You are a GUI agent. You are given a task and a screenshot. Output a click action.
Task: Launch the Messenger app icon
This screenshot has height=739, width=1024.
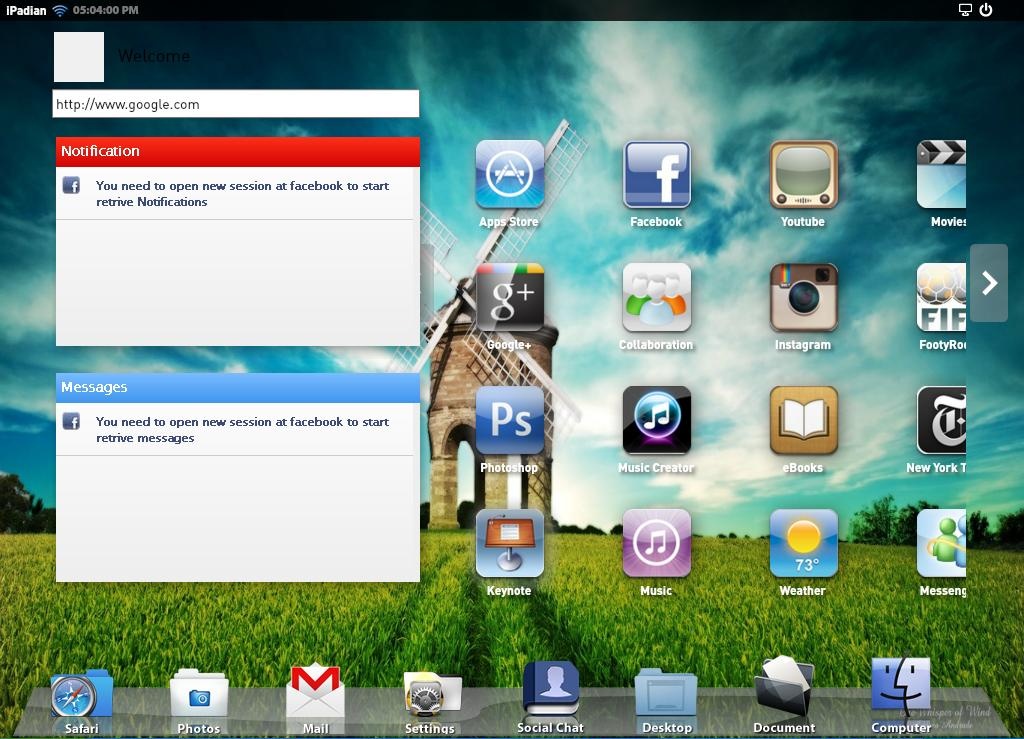click(941, 543)
